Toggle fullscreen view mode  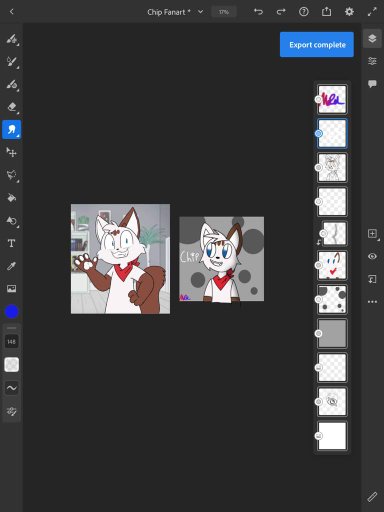[x=372, y=12]
